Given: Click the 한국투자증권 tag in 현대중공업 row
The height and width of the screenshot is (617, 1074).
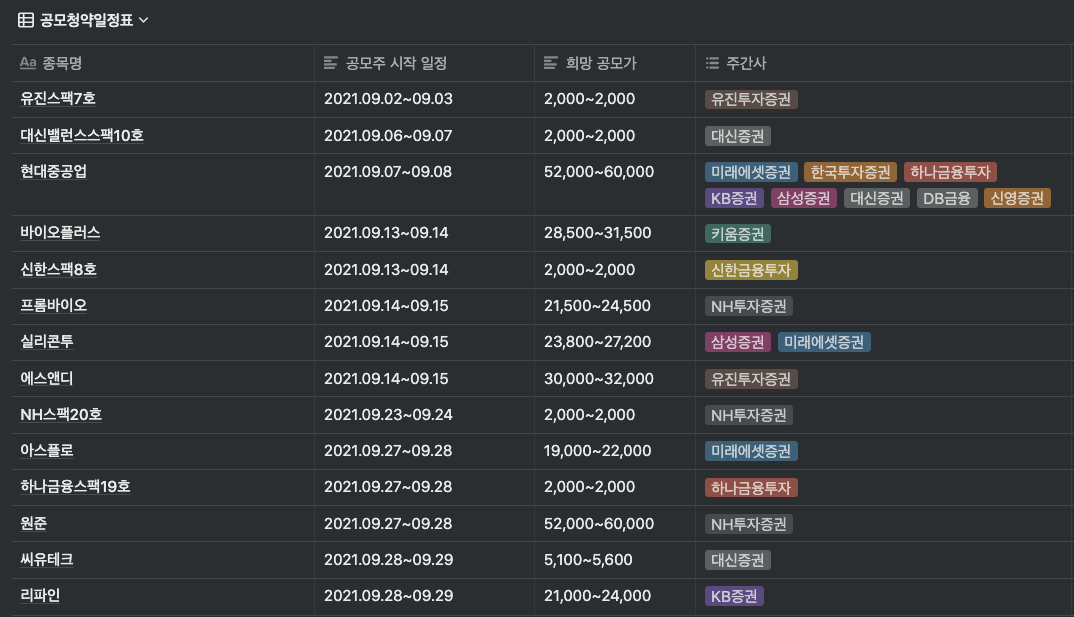Looking at the screenshot, I should [x=851, y=172].
